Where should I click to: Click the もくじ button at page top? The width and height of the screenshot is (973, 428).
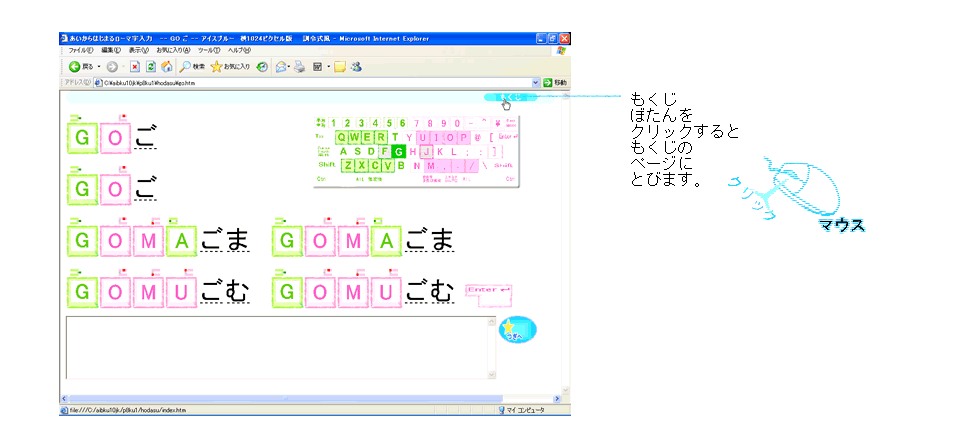coord(509,98)
